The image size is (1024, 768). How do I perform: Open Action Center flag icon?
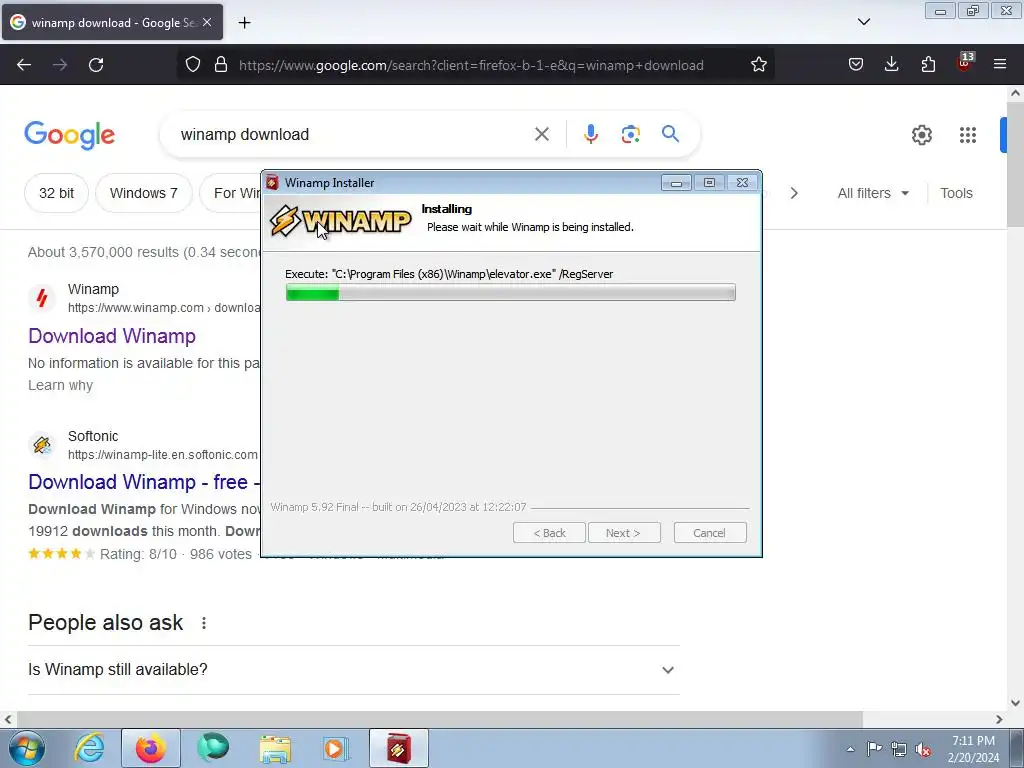pos(874,749)
